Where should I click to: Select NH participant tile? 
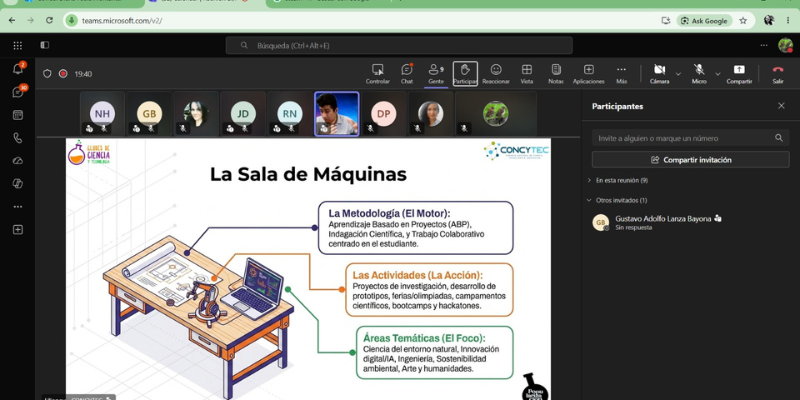[102, 114]
